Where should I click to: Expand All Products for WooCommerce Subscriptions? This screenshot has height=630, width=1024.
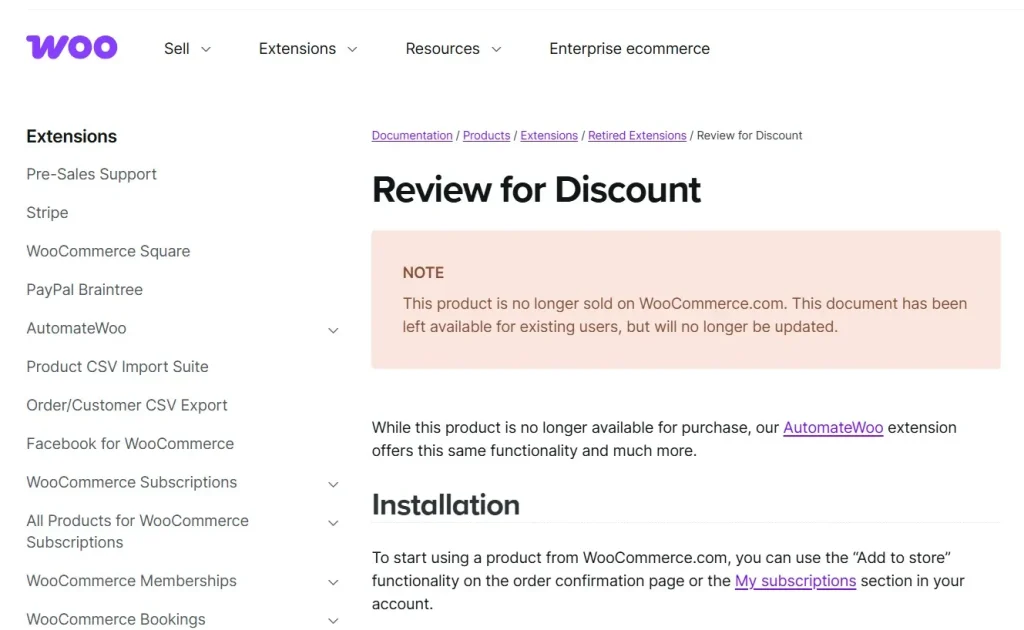click(333, 523)
